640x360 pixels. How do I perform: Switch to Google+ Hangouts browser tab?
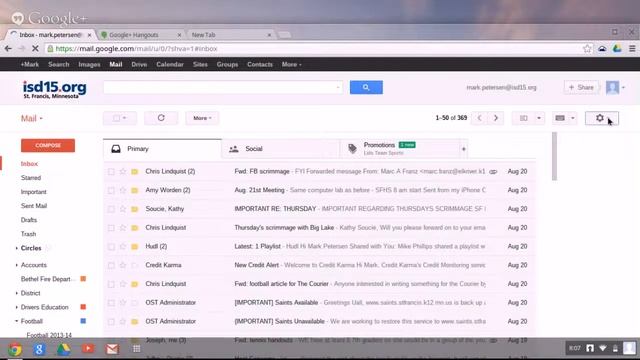coord(141,35)
